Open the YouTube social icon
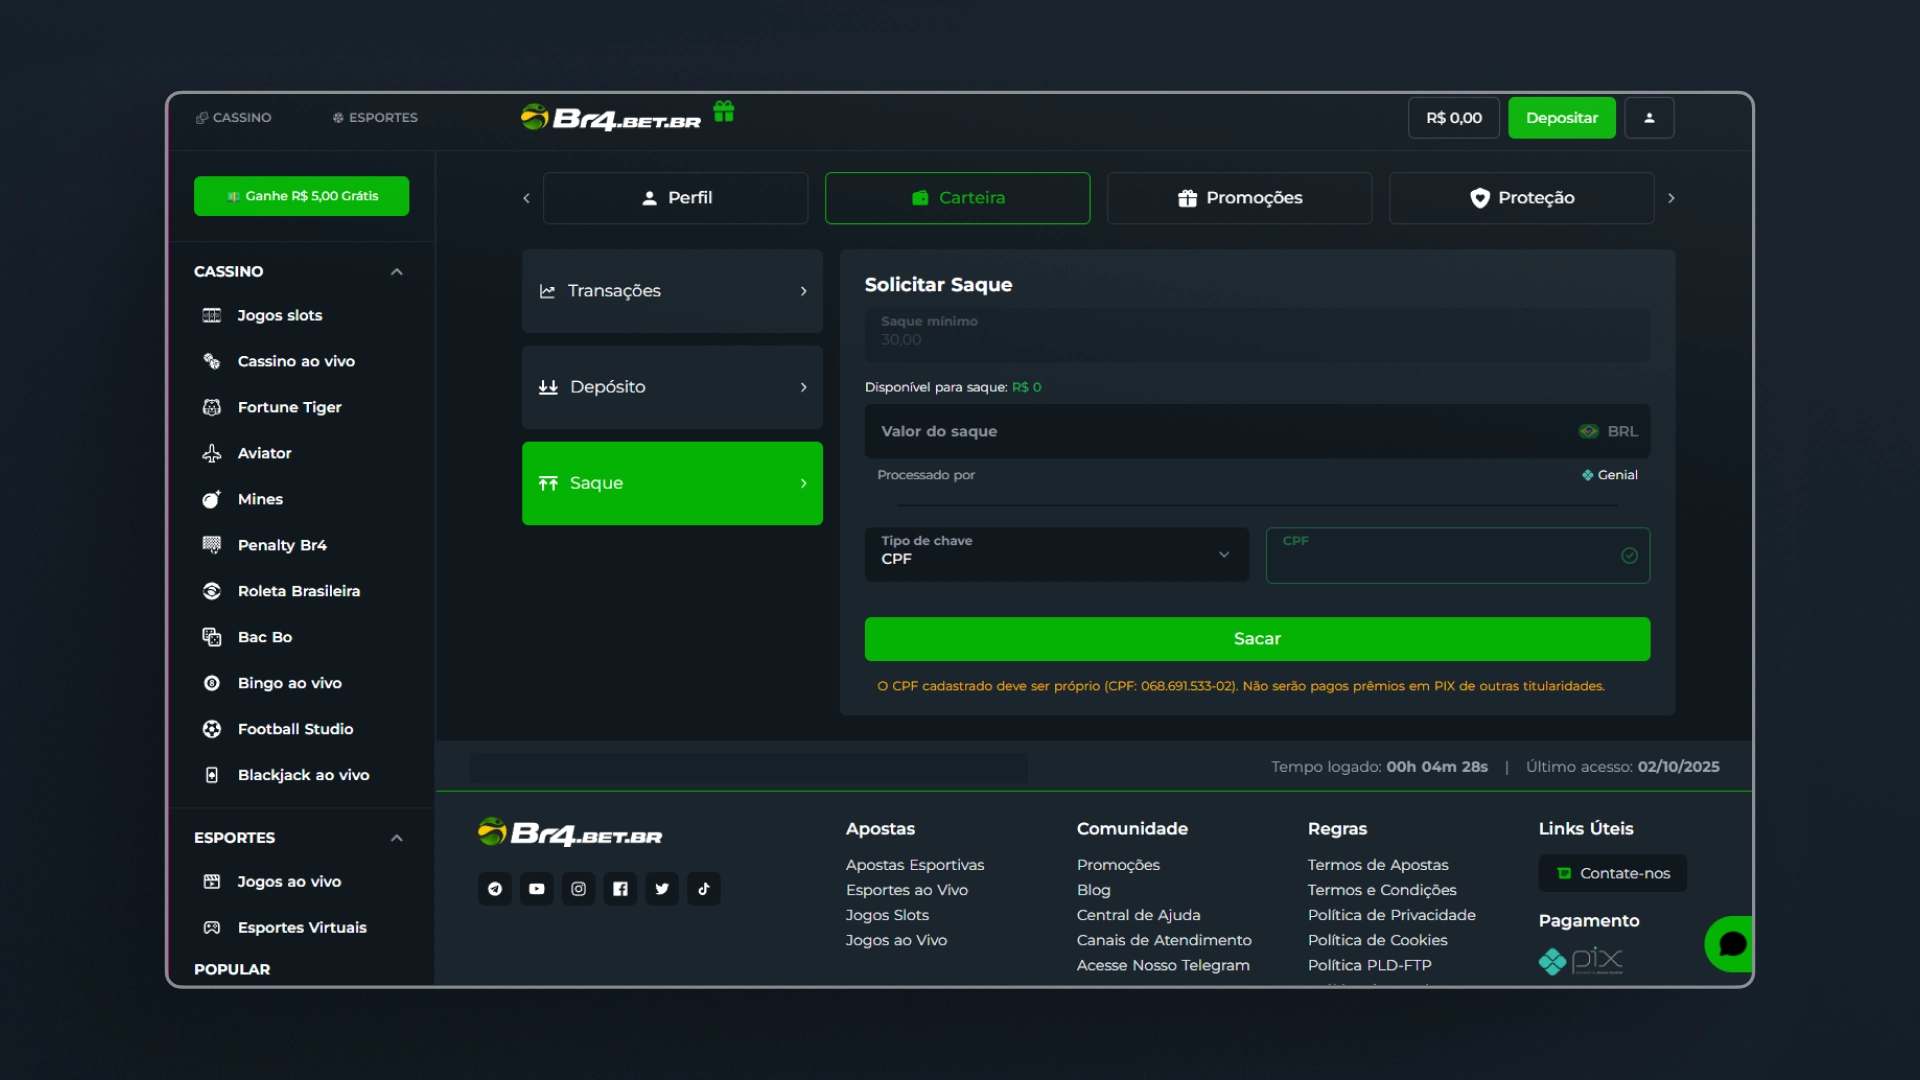This screenshot has height=1080, width=1920. [537, 889]
